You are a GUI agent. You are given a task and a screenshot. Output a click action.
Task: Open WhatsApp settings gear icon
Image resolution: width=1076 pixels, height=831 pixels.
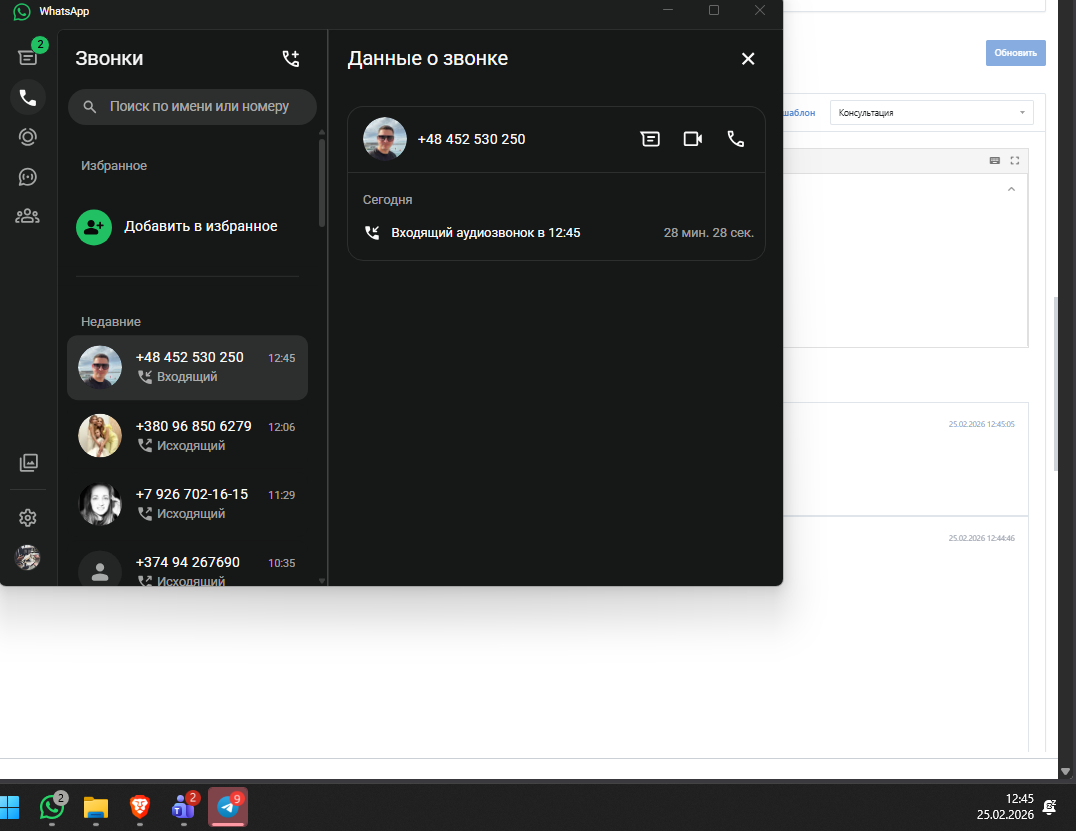click(27, 517)
